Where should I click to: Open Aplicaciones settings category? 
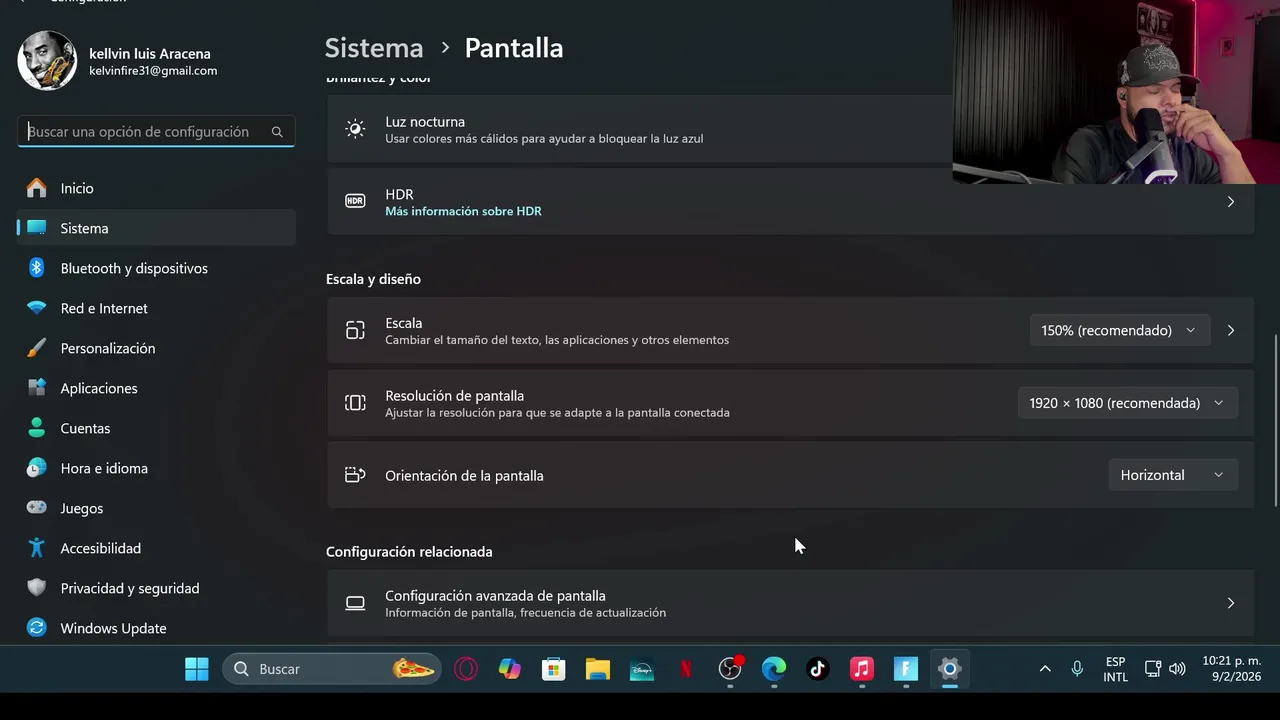pyautogui.click(x=156, y=388)
